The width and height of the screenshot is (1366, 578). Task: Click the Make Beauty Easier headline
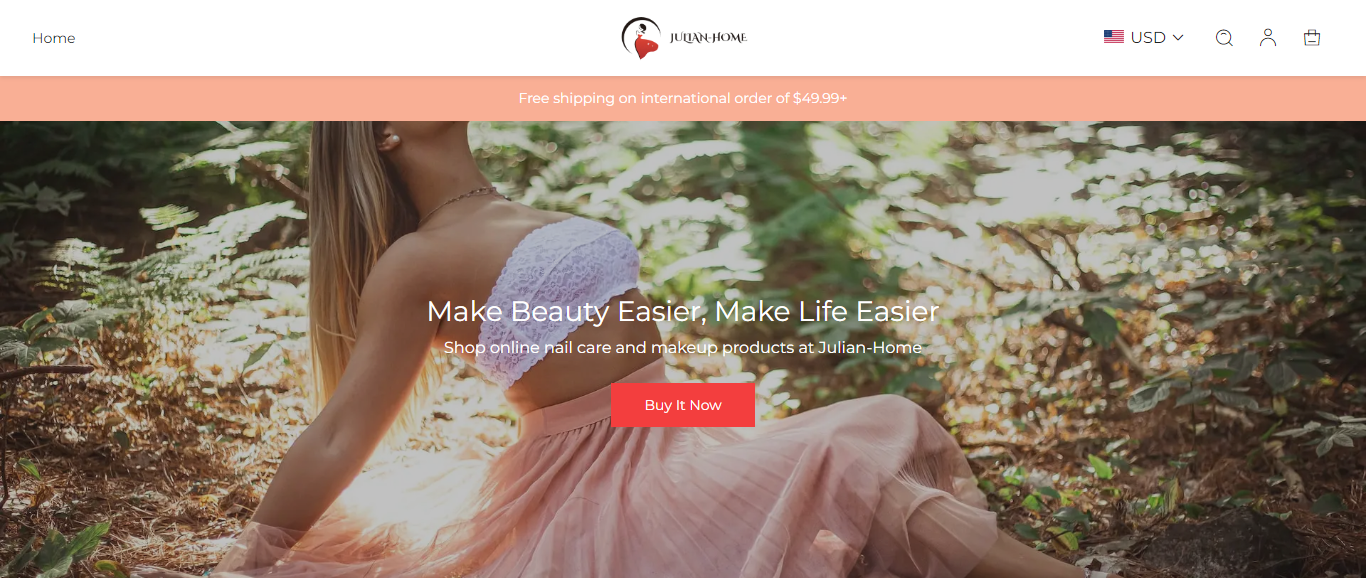click(x=683, y=311)
